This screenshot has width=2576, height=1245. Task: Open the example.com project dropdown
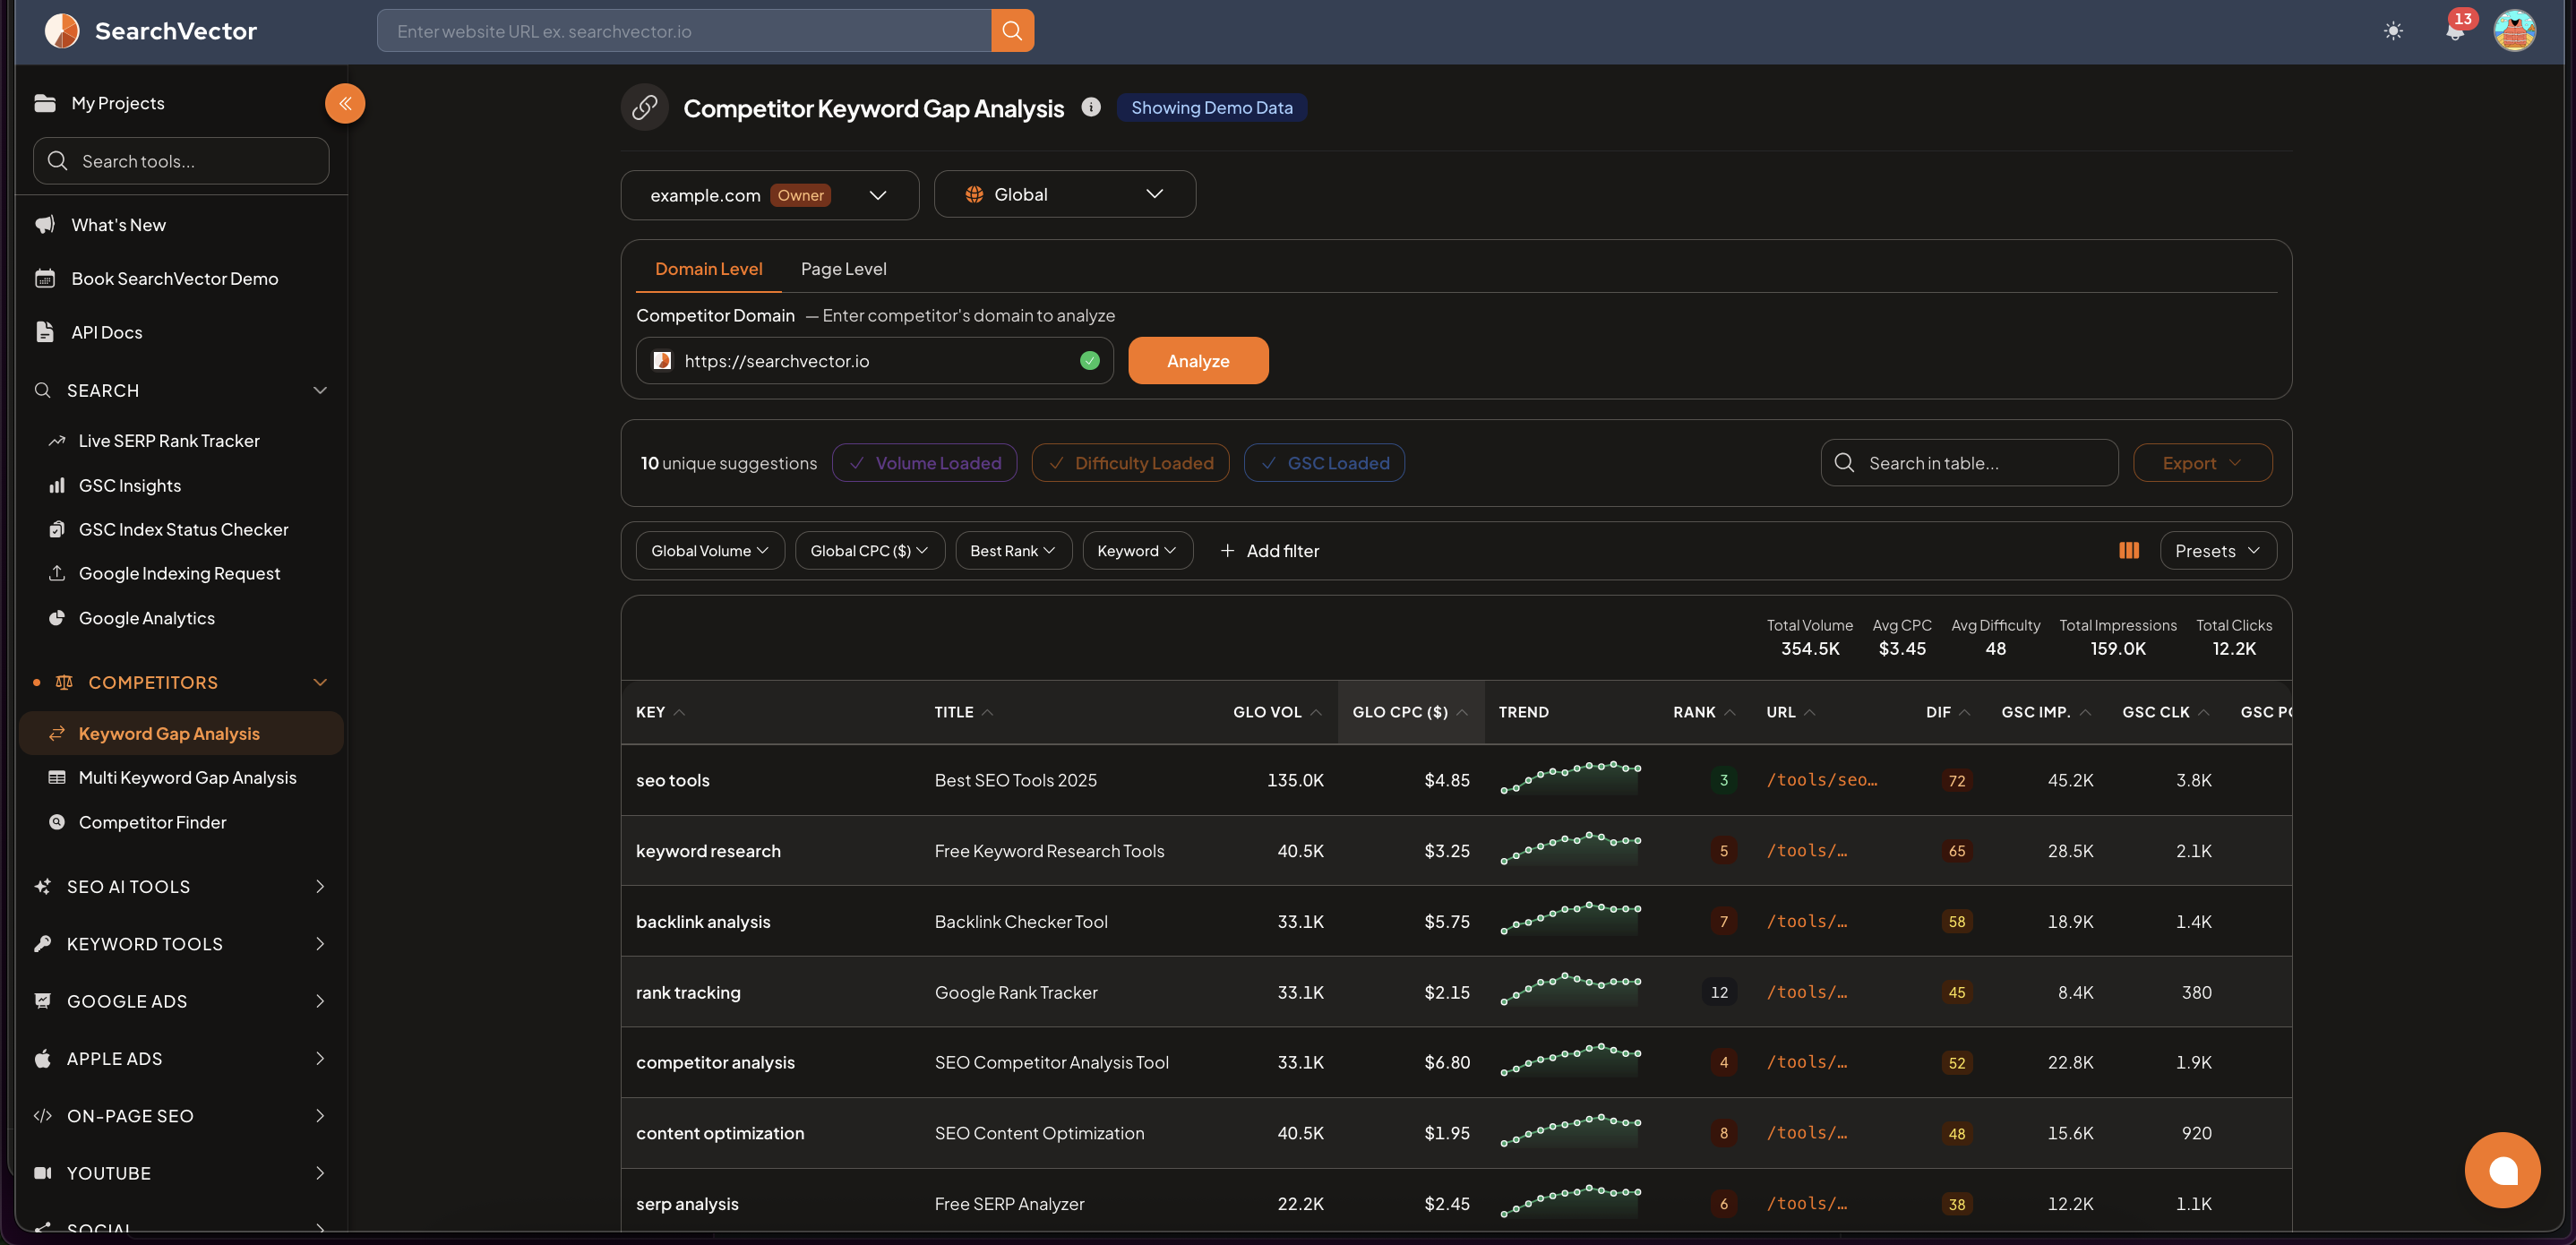coord(770,195)
